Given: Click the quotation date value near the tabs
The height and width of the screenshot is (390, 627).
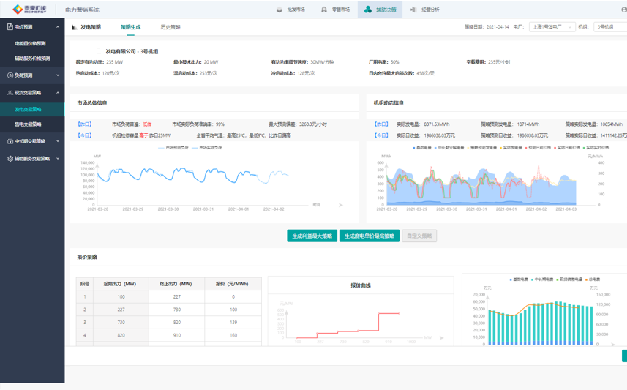Looking at the screenshot, I should [x=498, y=27].
